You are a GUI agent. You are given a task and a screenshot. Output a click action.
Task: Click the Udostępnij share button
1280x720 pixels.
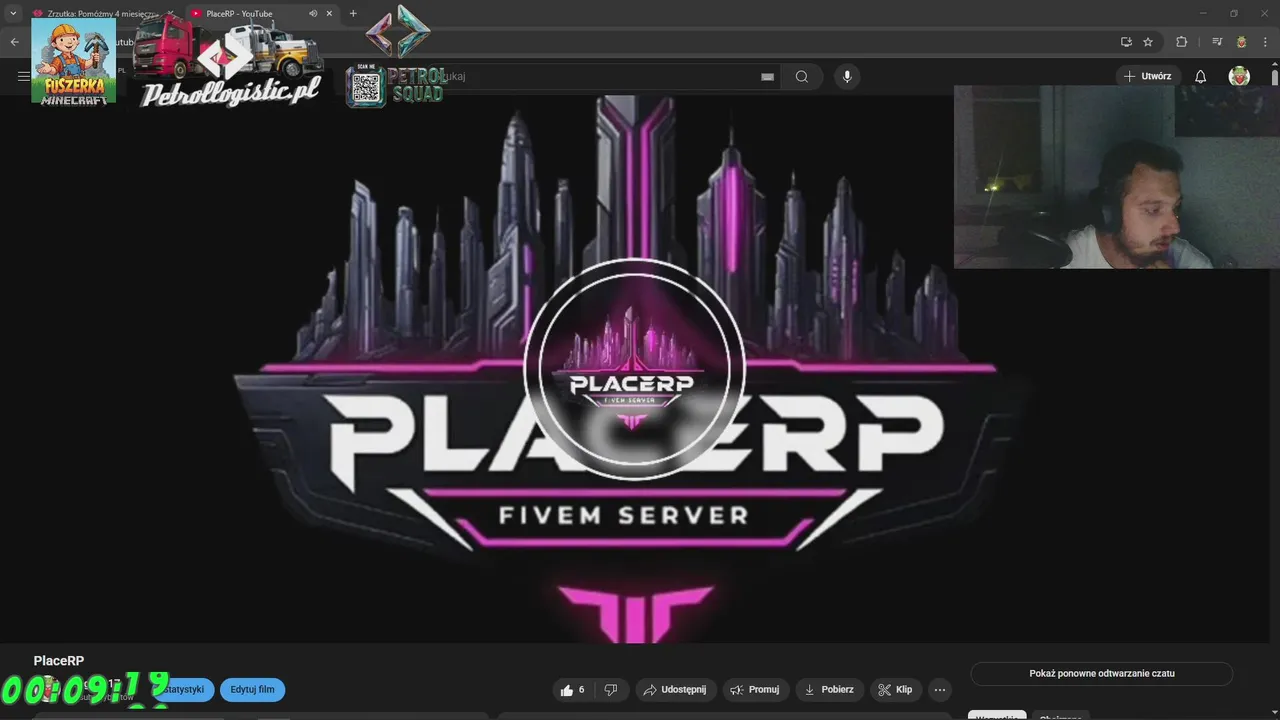(675, 690)
